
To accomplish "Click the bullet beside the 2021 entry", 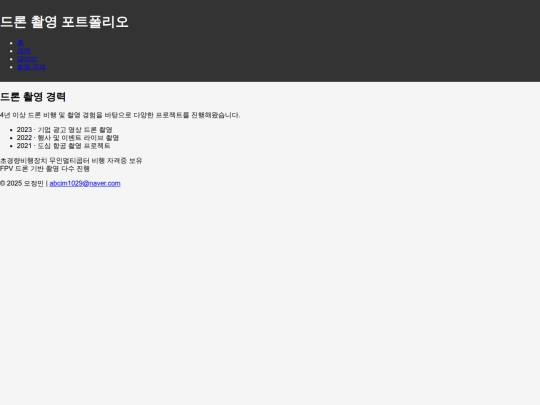I will click(11, 146).
